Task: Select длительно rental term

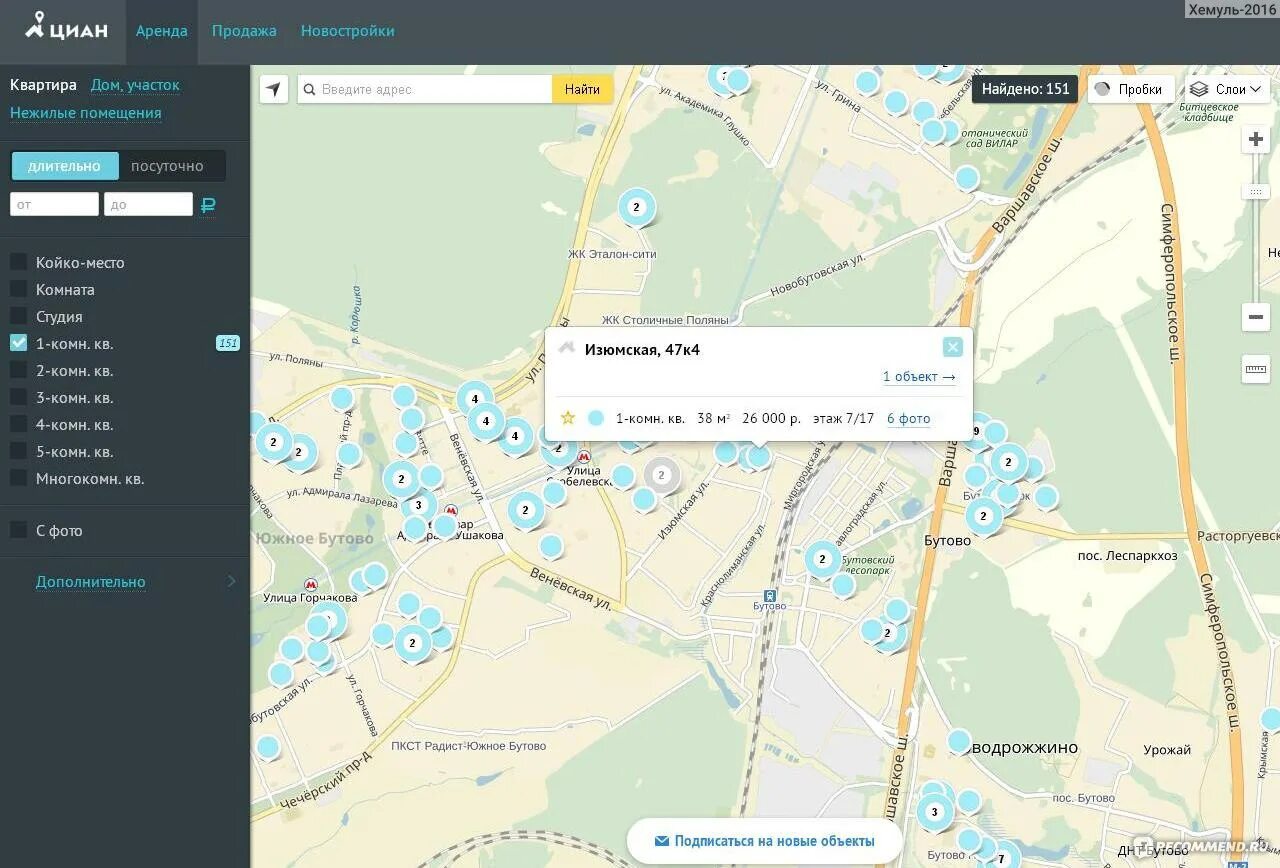Action: [65, 166]
